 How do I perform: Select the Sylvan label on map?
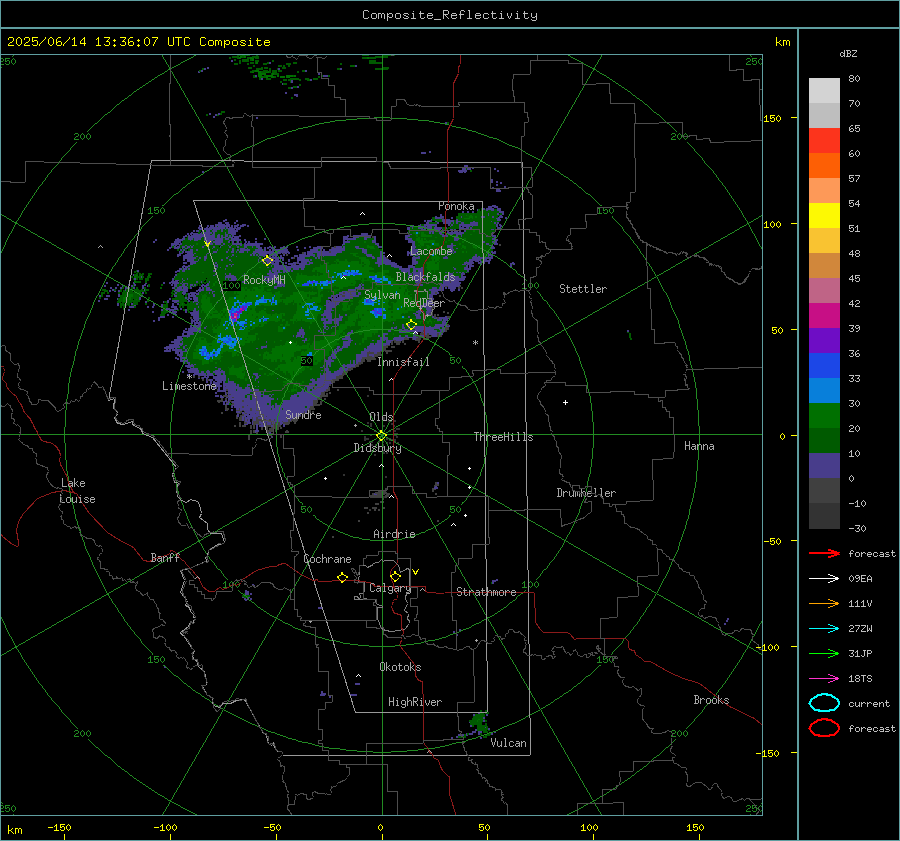pyautogui.click(x=382, y=295)
